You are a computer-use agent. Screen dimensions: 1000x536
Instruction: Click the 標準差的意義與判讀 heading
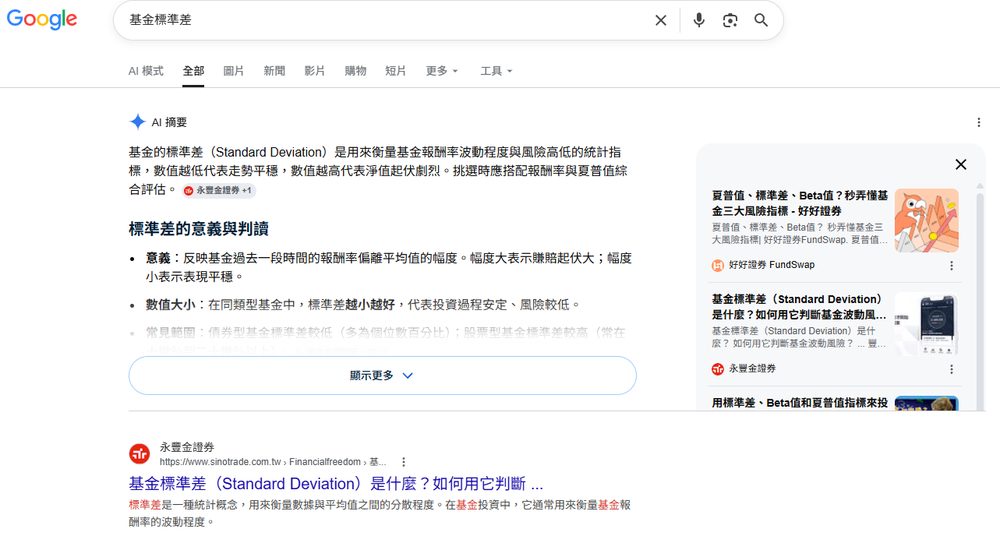click(x=198, y=228)
